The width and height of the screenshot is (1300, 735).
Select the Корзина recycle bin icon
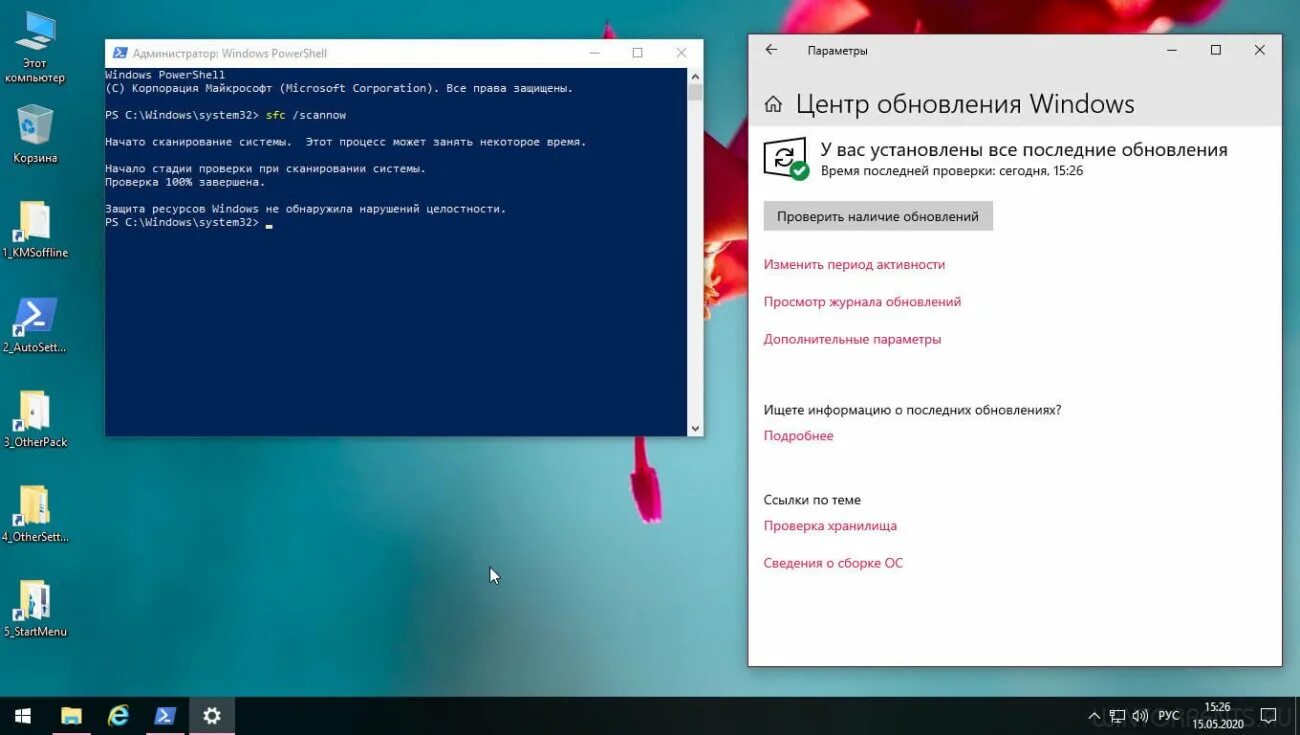pos(35,134)
